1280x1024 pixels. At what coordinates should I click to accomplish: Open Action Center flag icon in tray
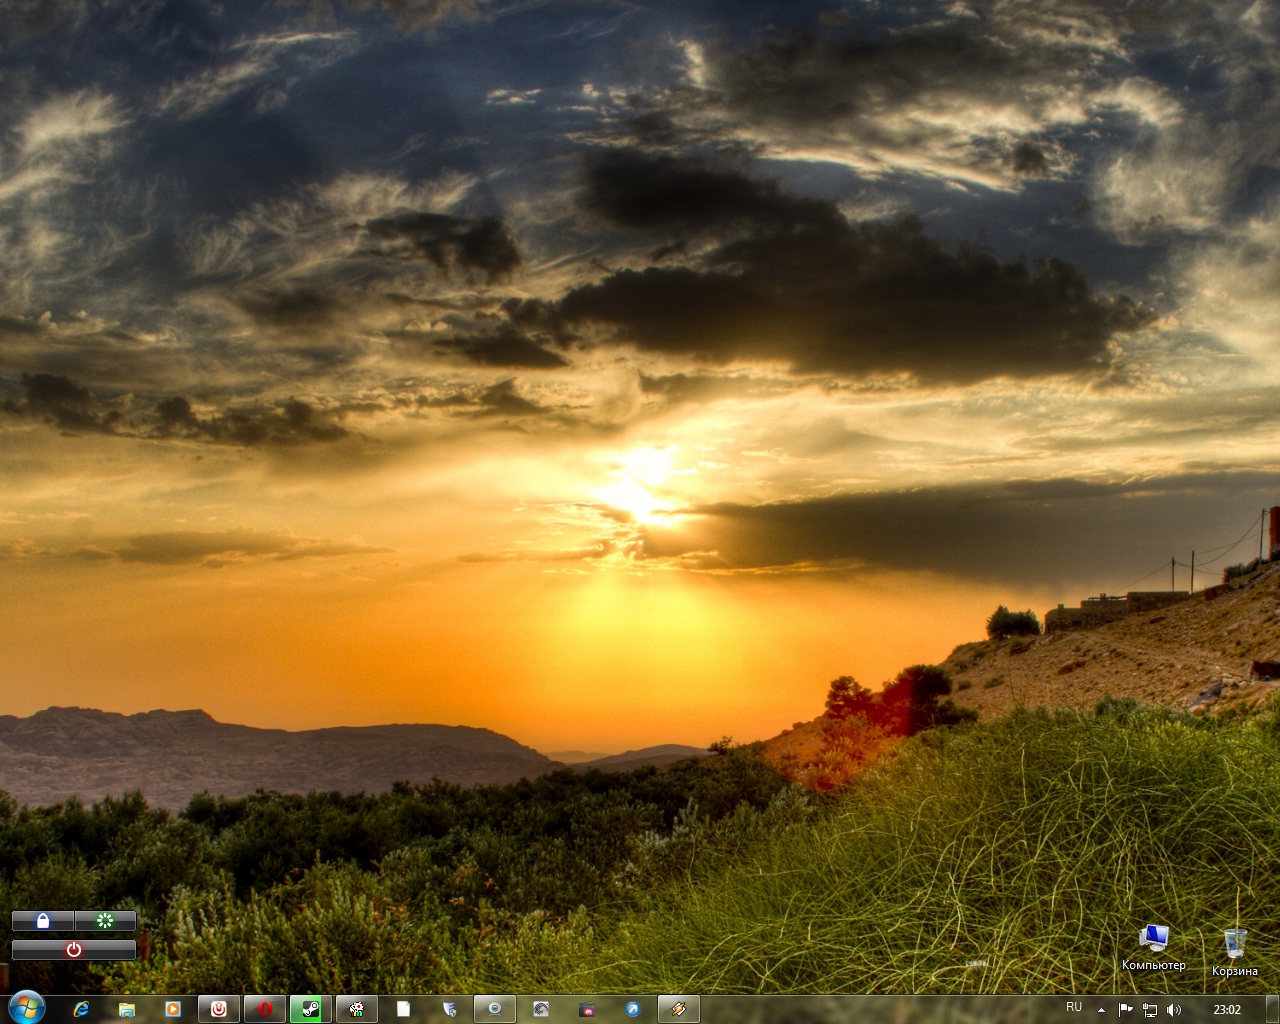pos(1126,1010)
